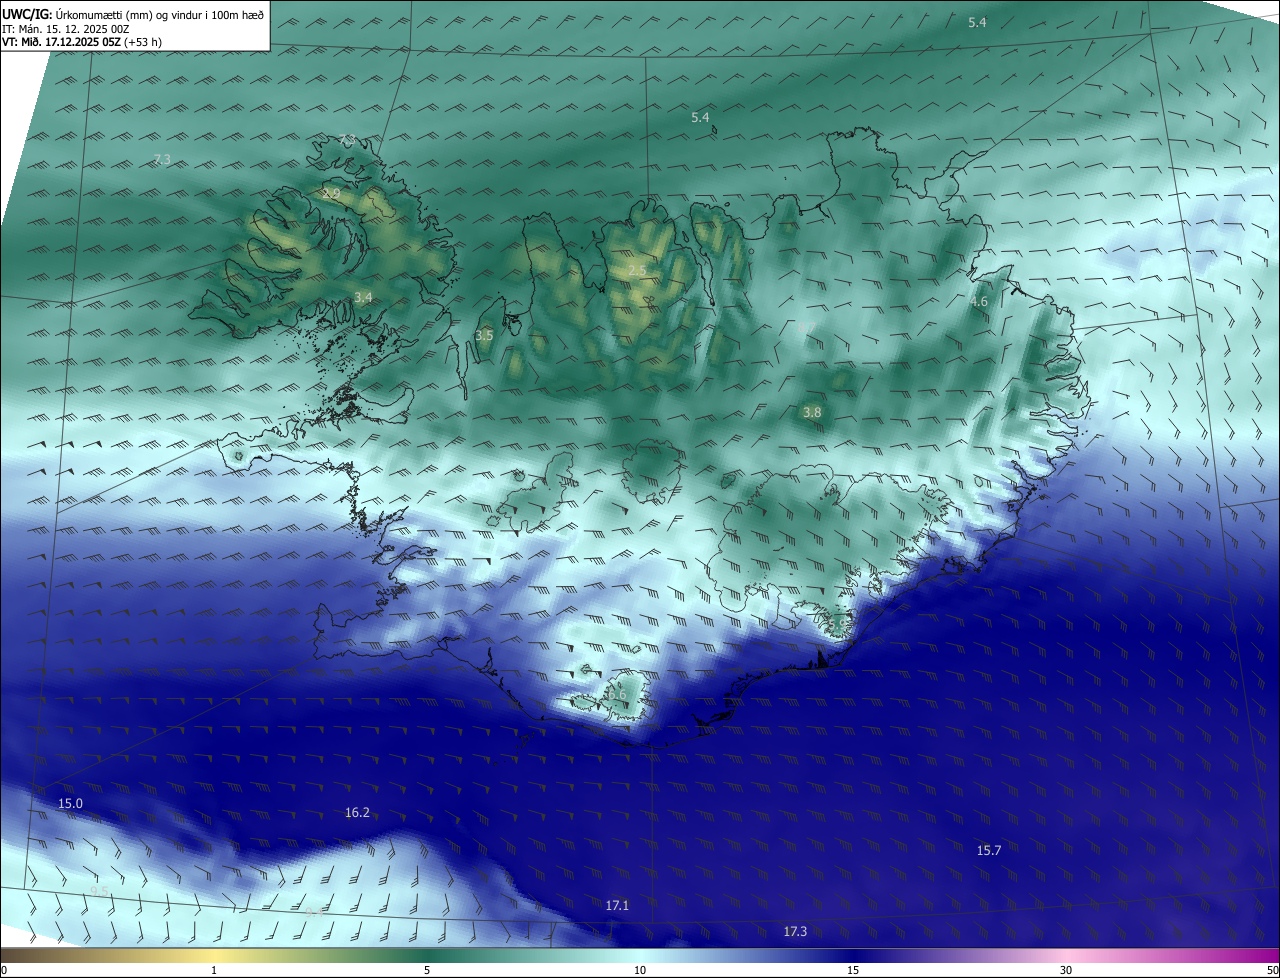Select the 3.5 value label on the map
The image size is (1280, 978).
coord(484,335)
